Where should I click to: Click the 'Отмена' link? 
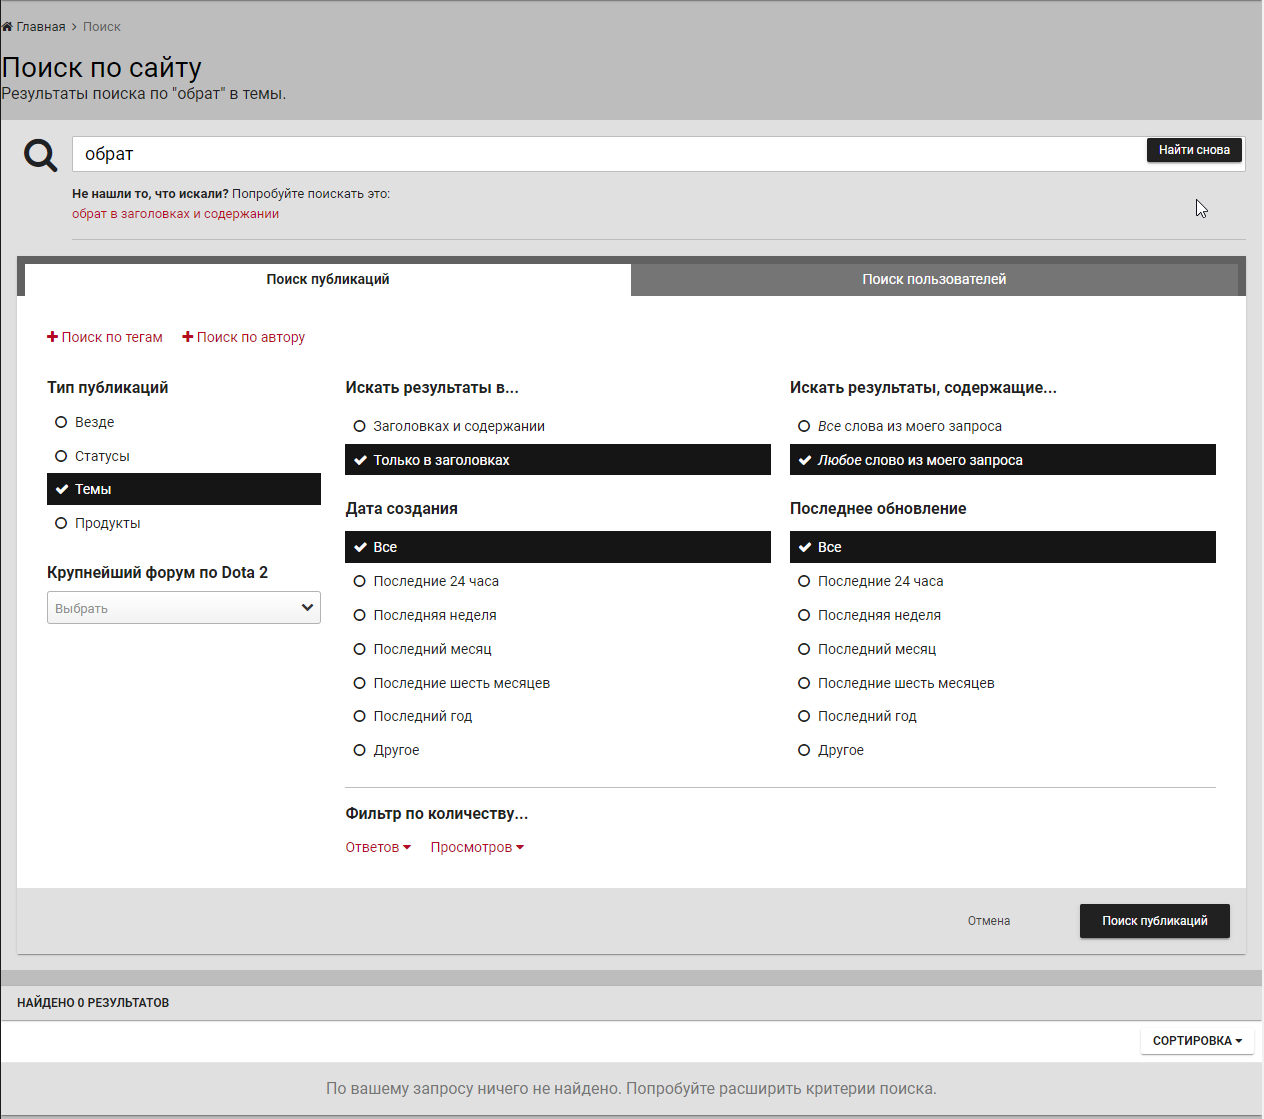988,921
